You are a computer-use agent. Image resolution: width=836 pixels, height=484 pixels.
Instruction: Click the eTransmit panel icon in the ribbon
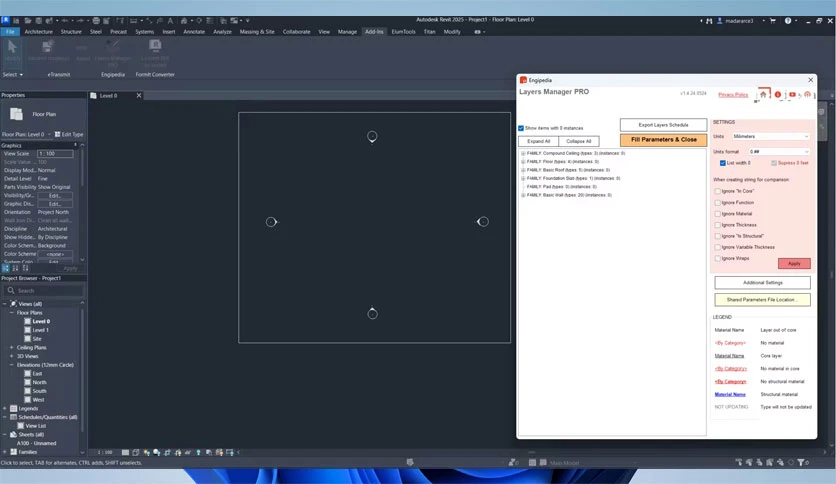47,46
